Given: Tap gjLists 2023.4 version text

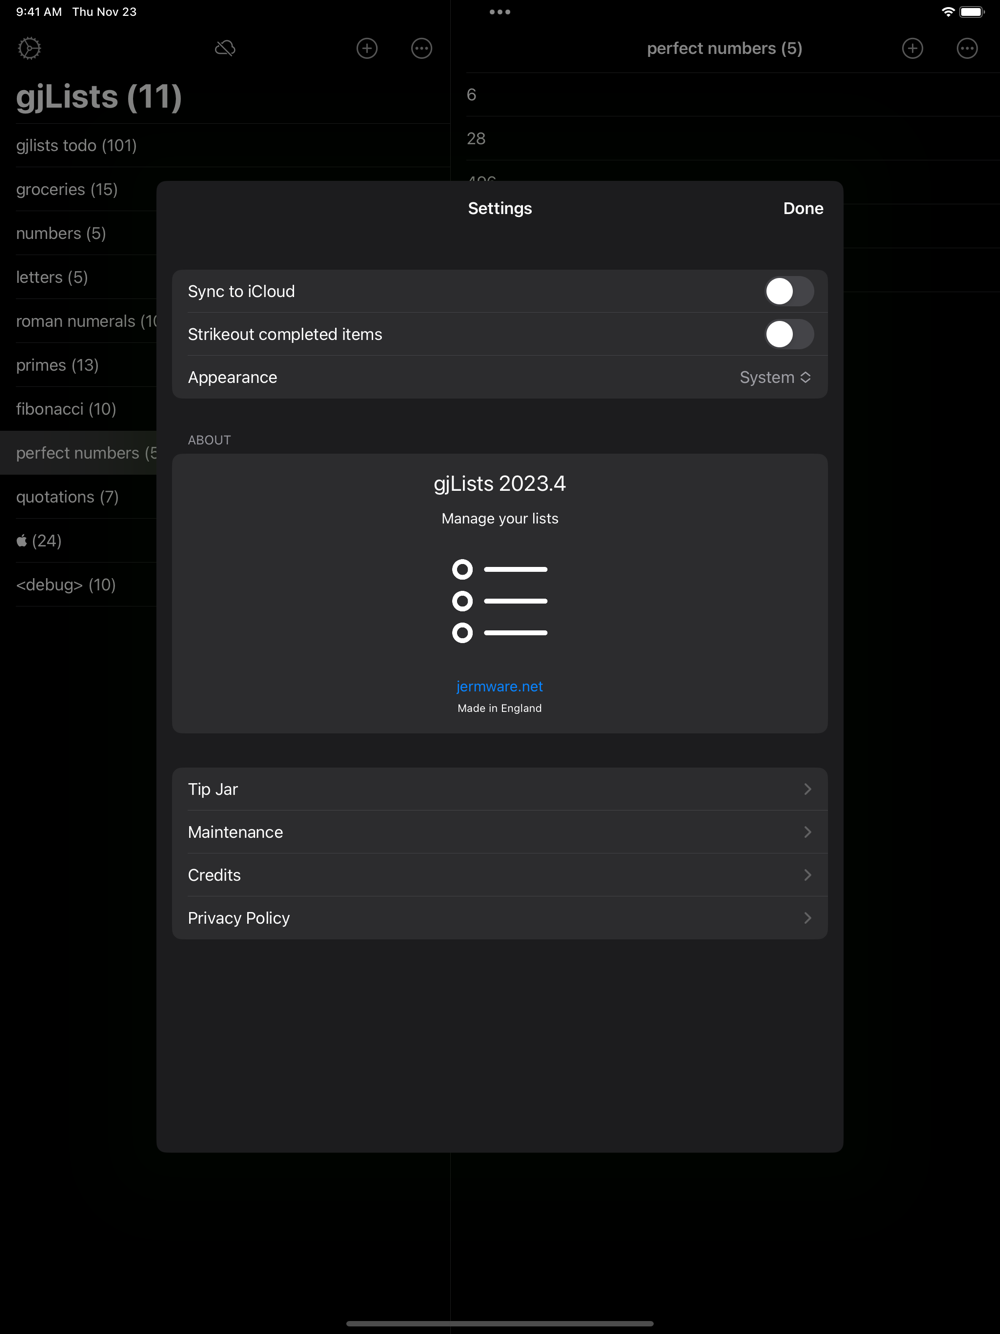Looking at the screenshot, I should click(500, 483).
